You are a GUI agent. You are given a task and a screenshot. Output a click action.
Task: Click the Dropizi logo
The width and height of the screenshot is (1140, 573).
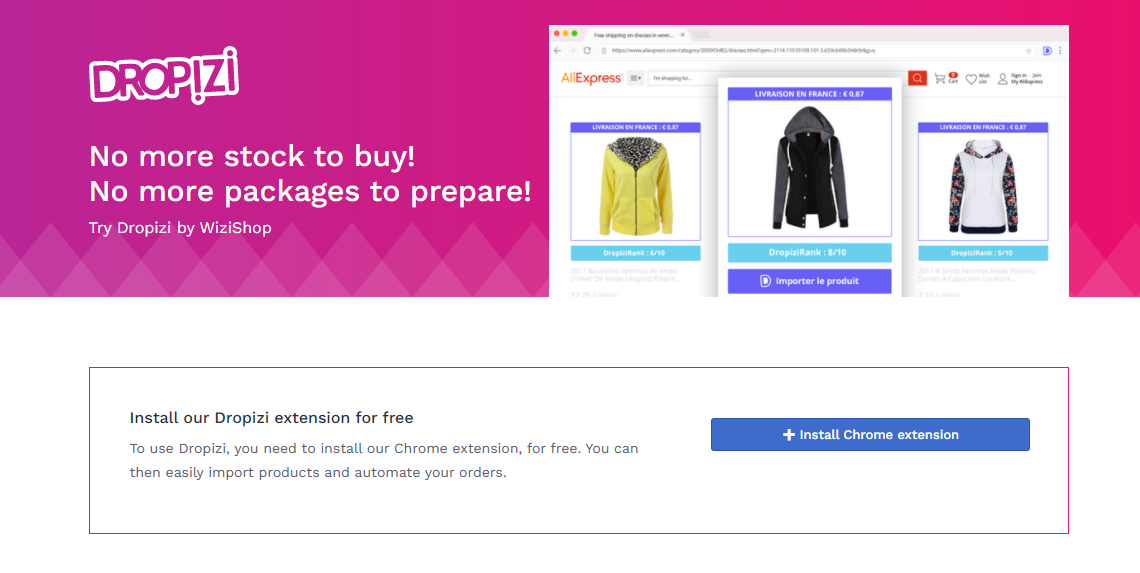pyautogui.click(x=164, y=76)
